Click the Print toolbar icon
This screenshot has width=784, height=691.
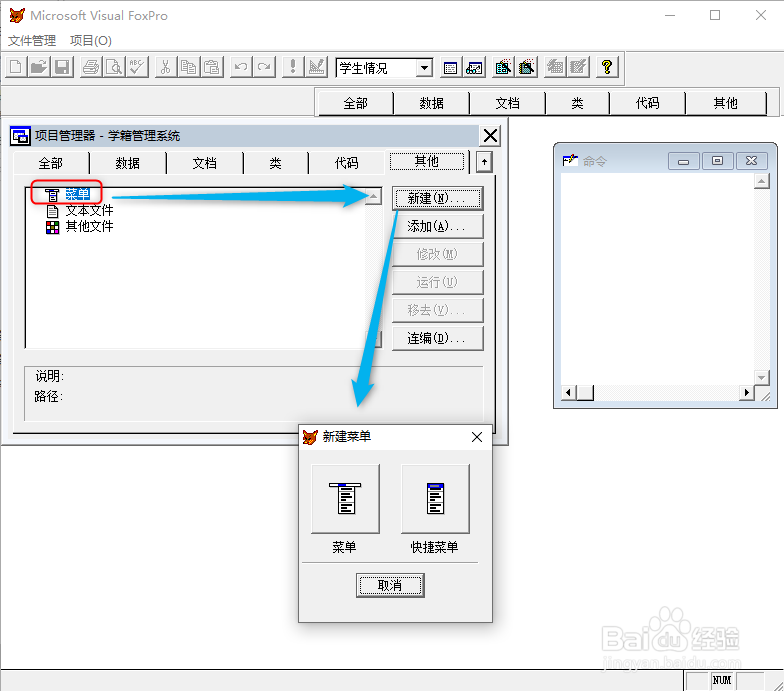[91, 67]
